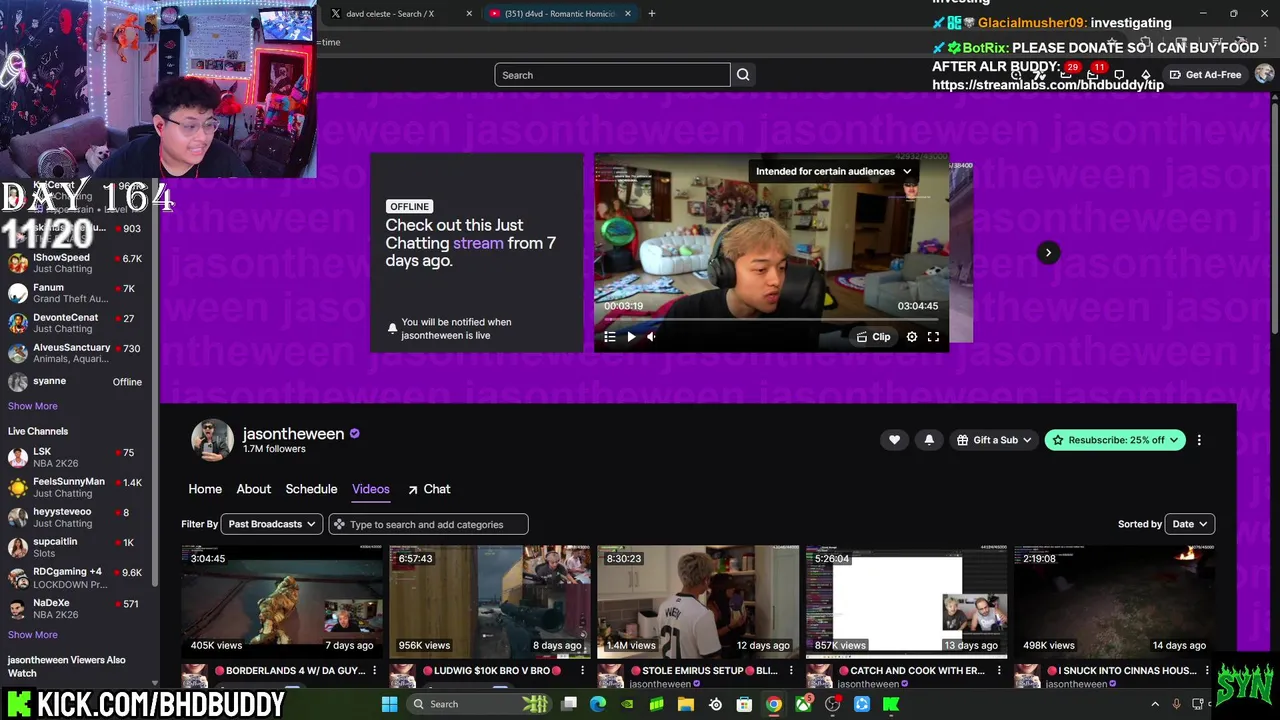Open Xbox app from taskbar
Viewport: 1280px width, 720px height.
point(803,704)
